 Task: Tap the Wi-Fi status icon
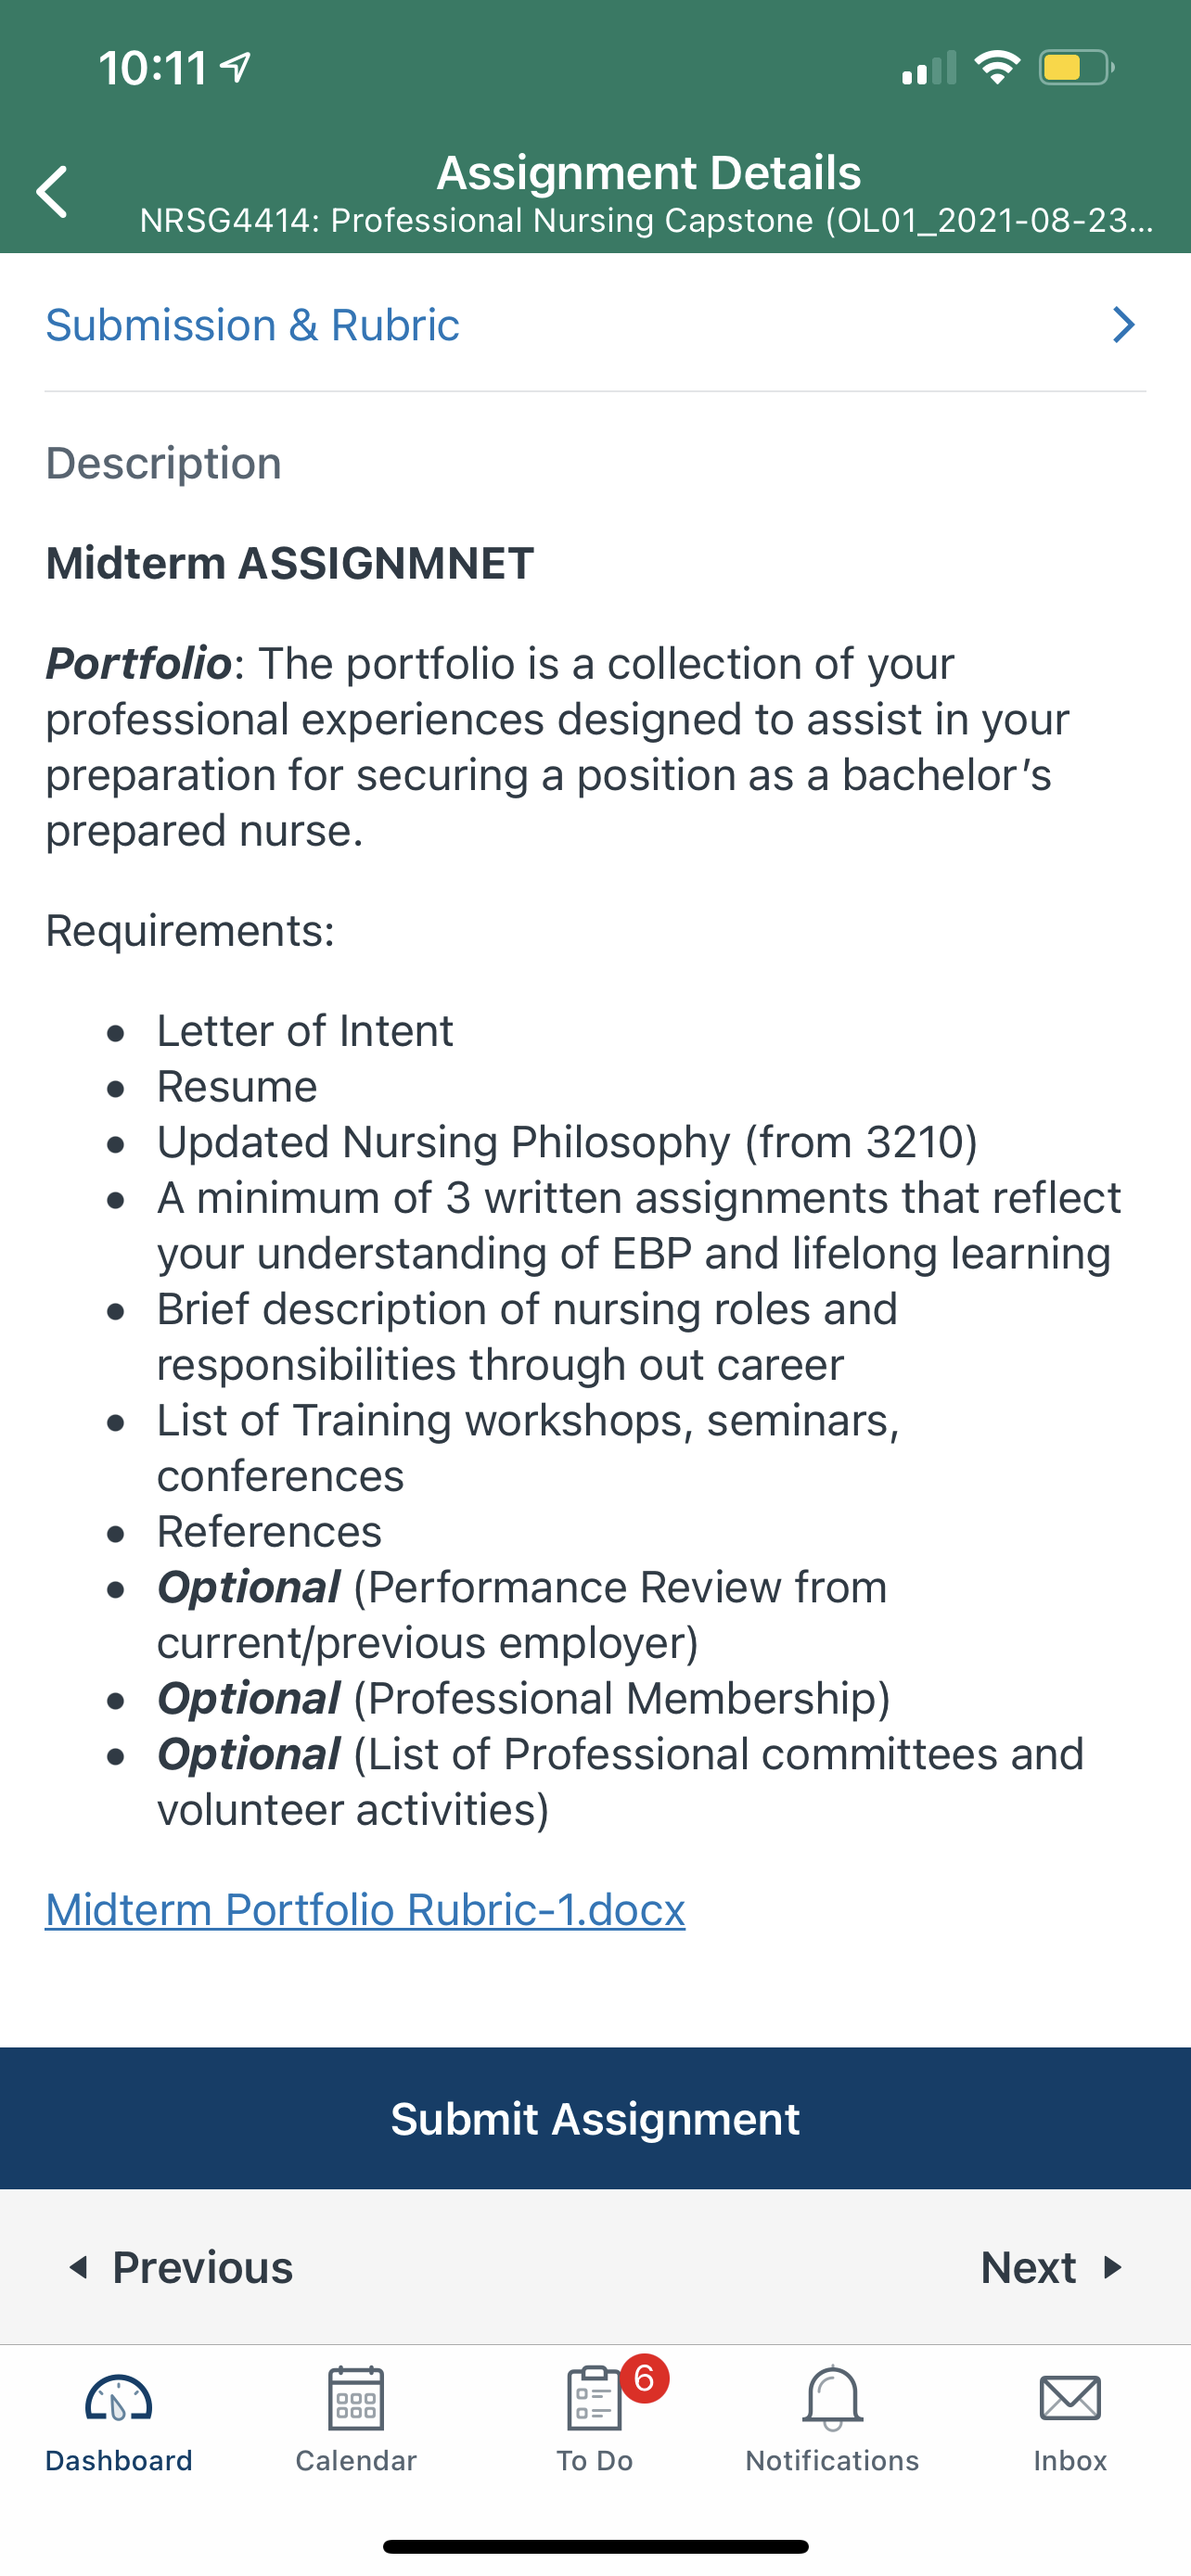pyautogui.click(x=997, y=67)
